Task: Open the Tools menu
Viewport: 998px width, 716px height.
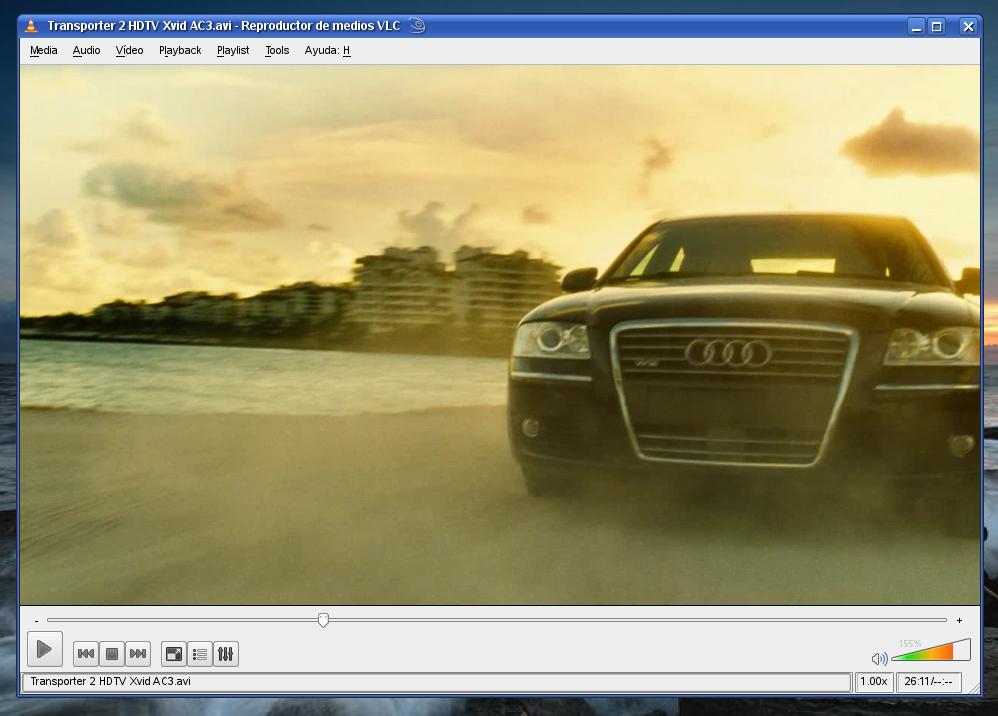Action: [277, 50]
